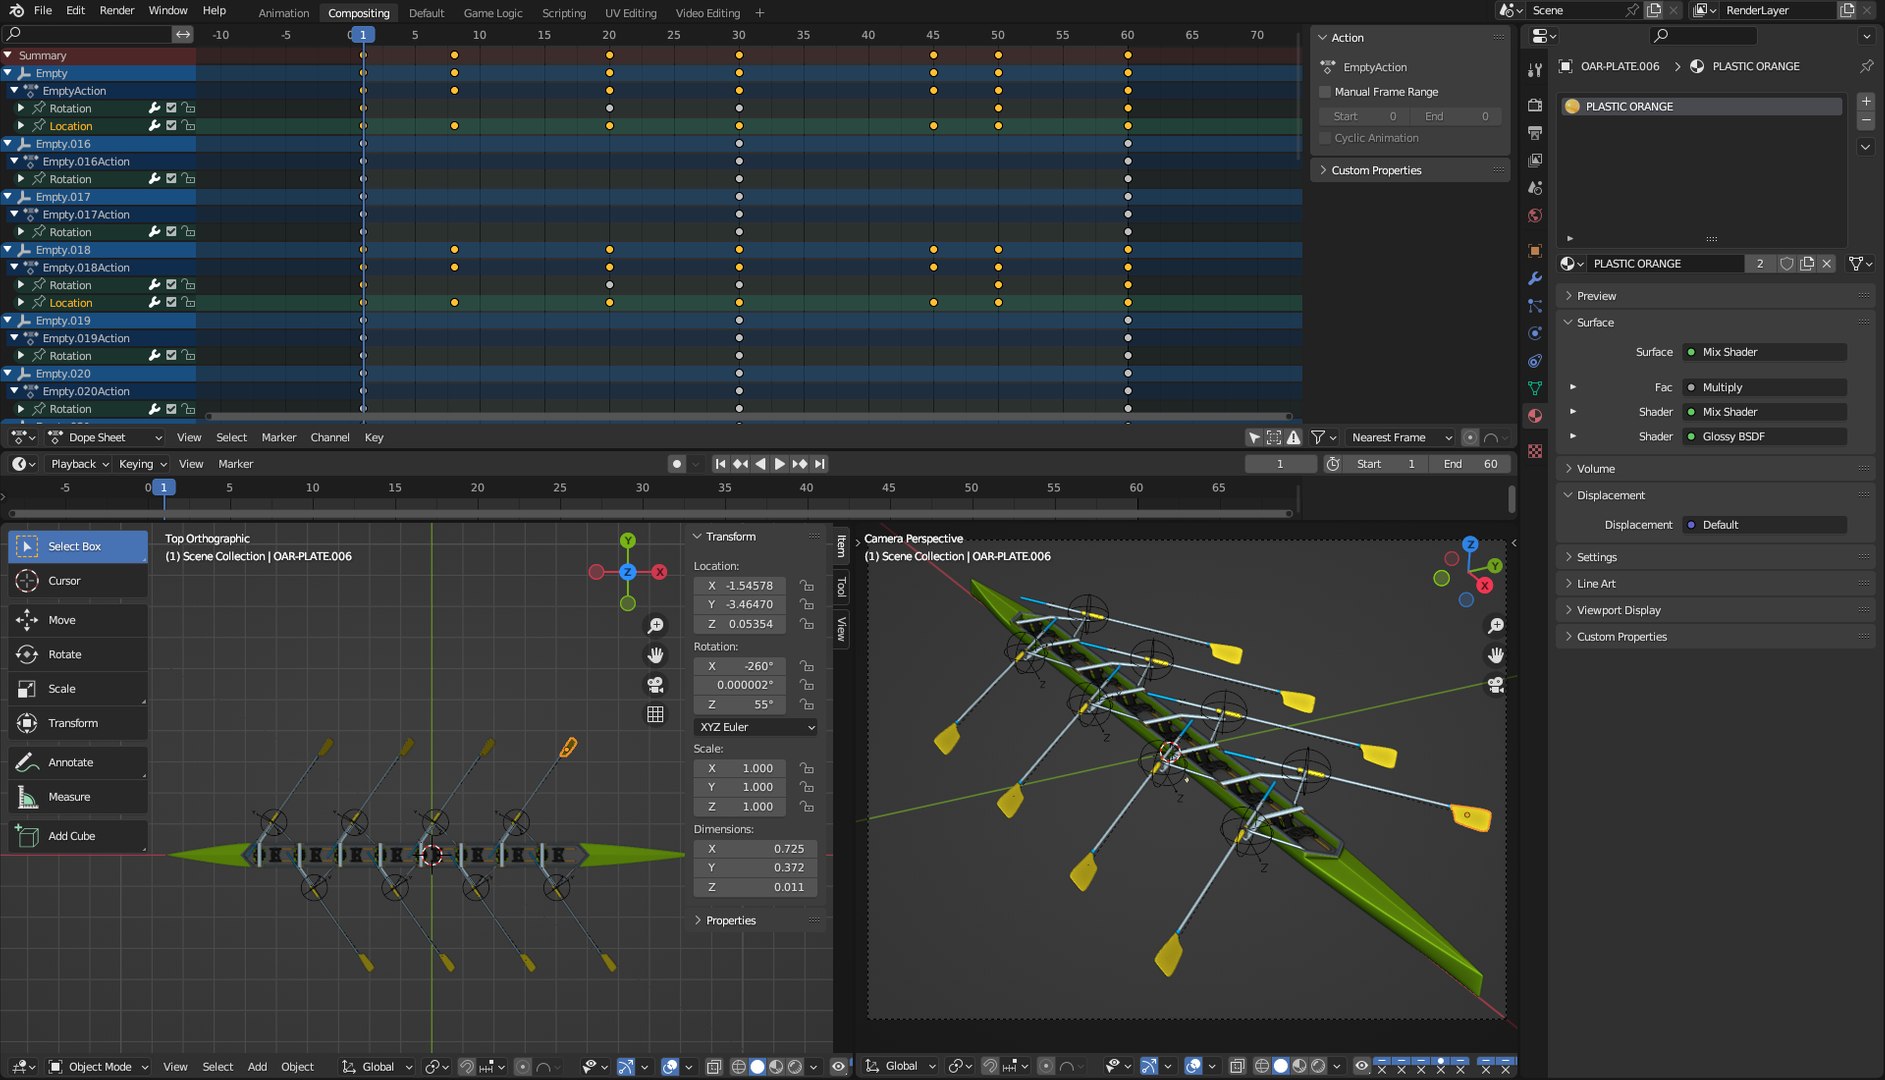Toggle fake user shield for PLASTIC ORANGE
The image size is (1885, 1080).
tap(1787, 264)
